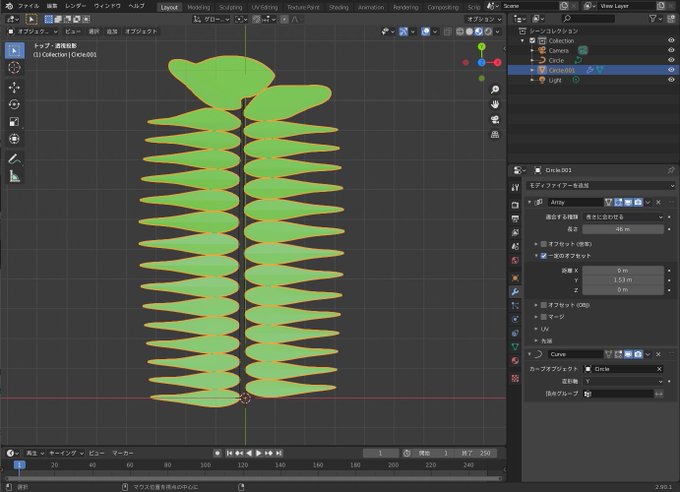The height and width of the screenshot is (492, 680).
Task: Open the Scene properties tab icon
Action: tap(515, 246)
